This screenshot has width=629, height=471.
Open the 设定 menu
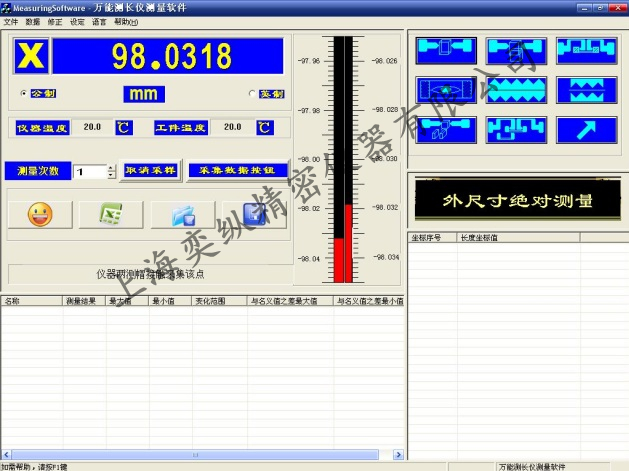click(77, 21)
